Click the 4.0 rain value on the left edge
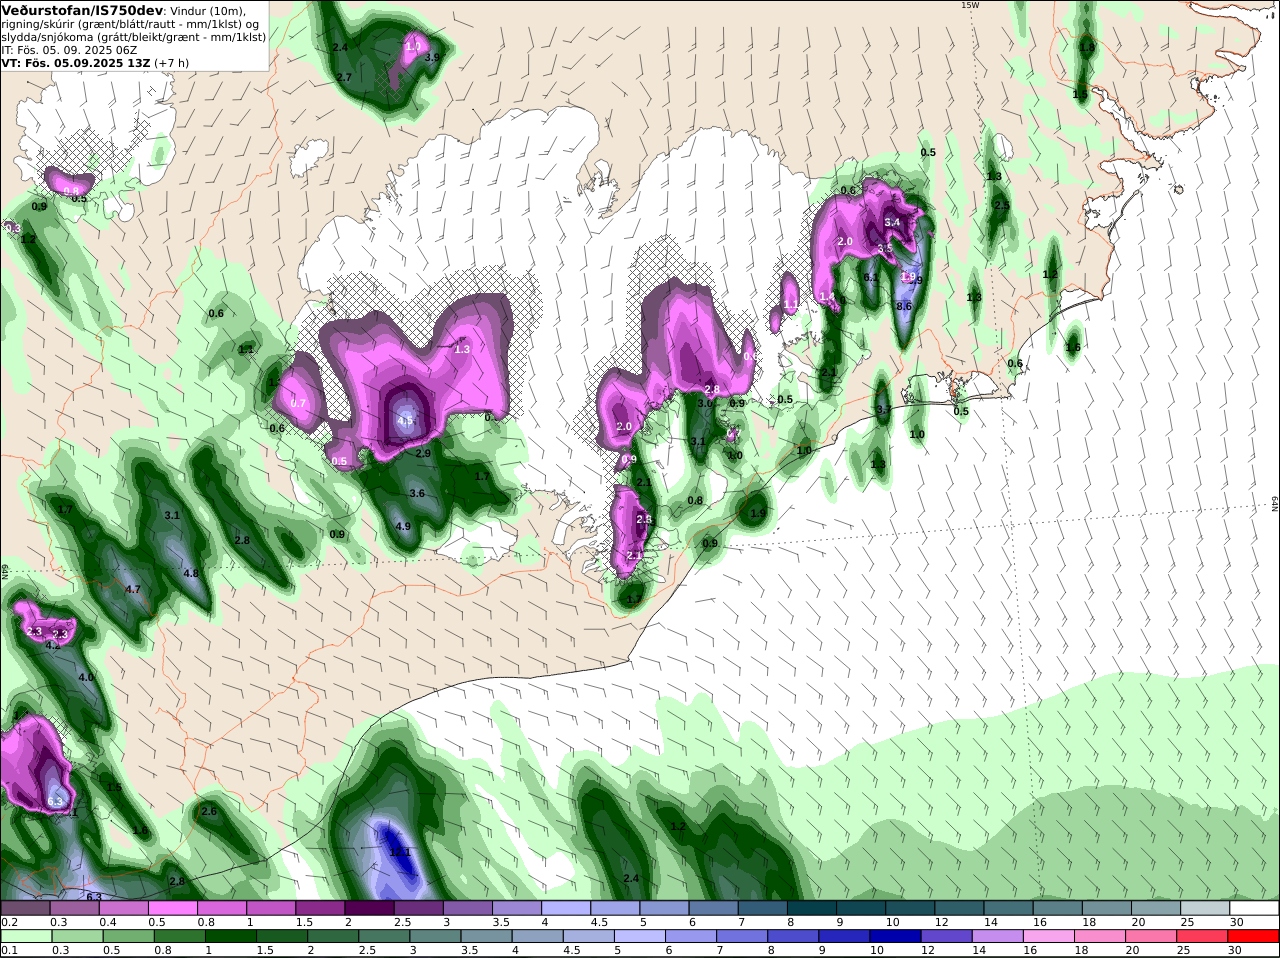Viewport: 1280px width, 958px height. point(86,678)
